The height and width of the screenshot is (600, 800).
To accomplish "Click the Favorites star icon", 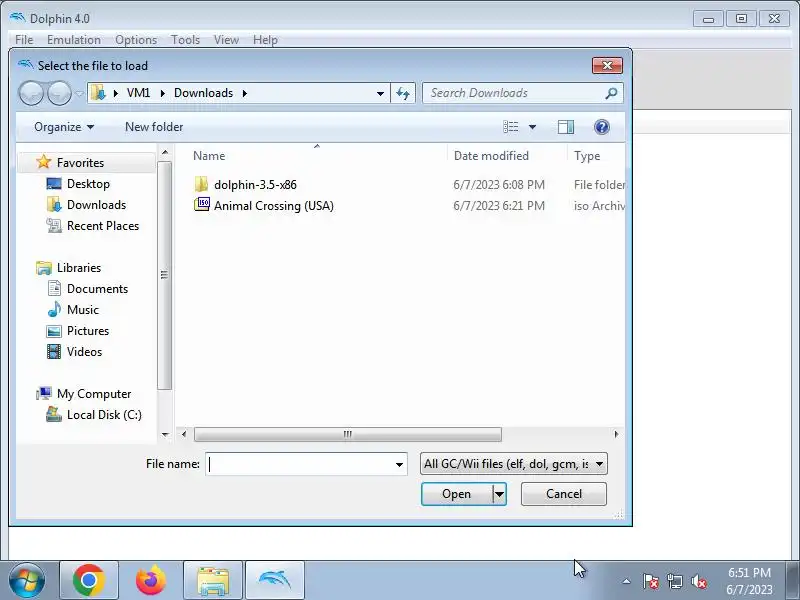I will (44, 162).
